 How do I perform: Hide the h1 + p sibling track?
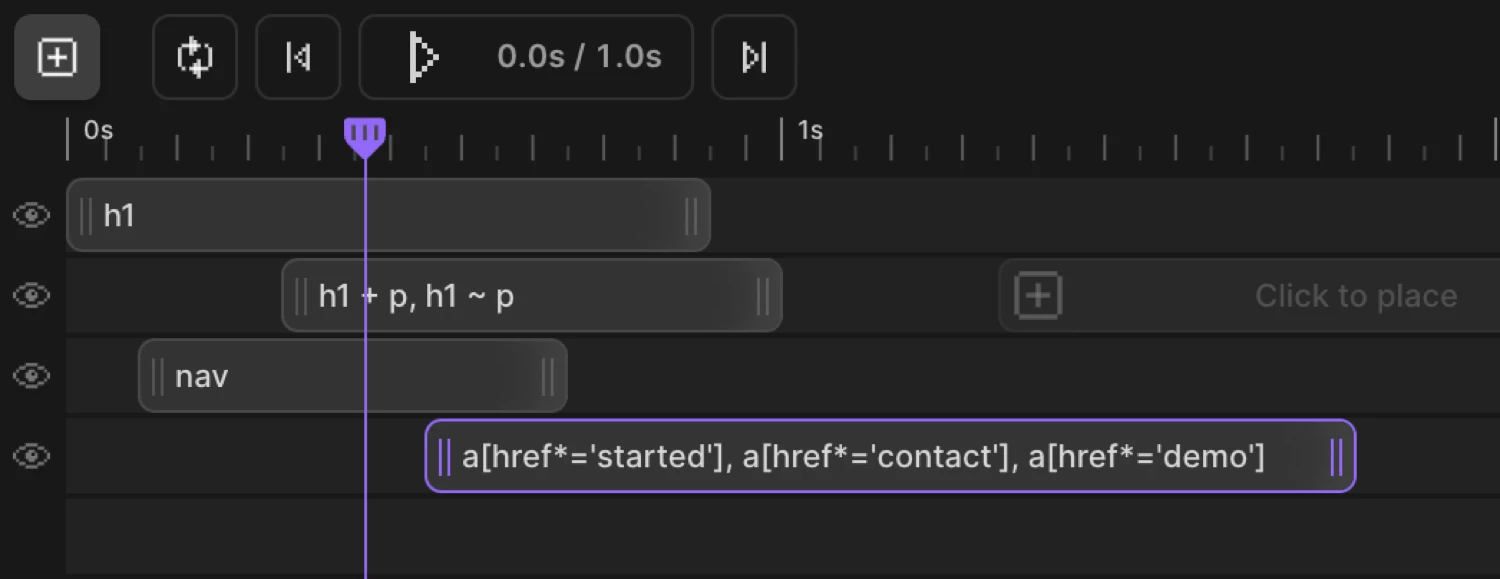(31, 295)
